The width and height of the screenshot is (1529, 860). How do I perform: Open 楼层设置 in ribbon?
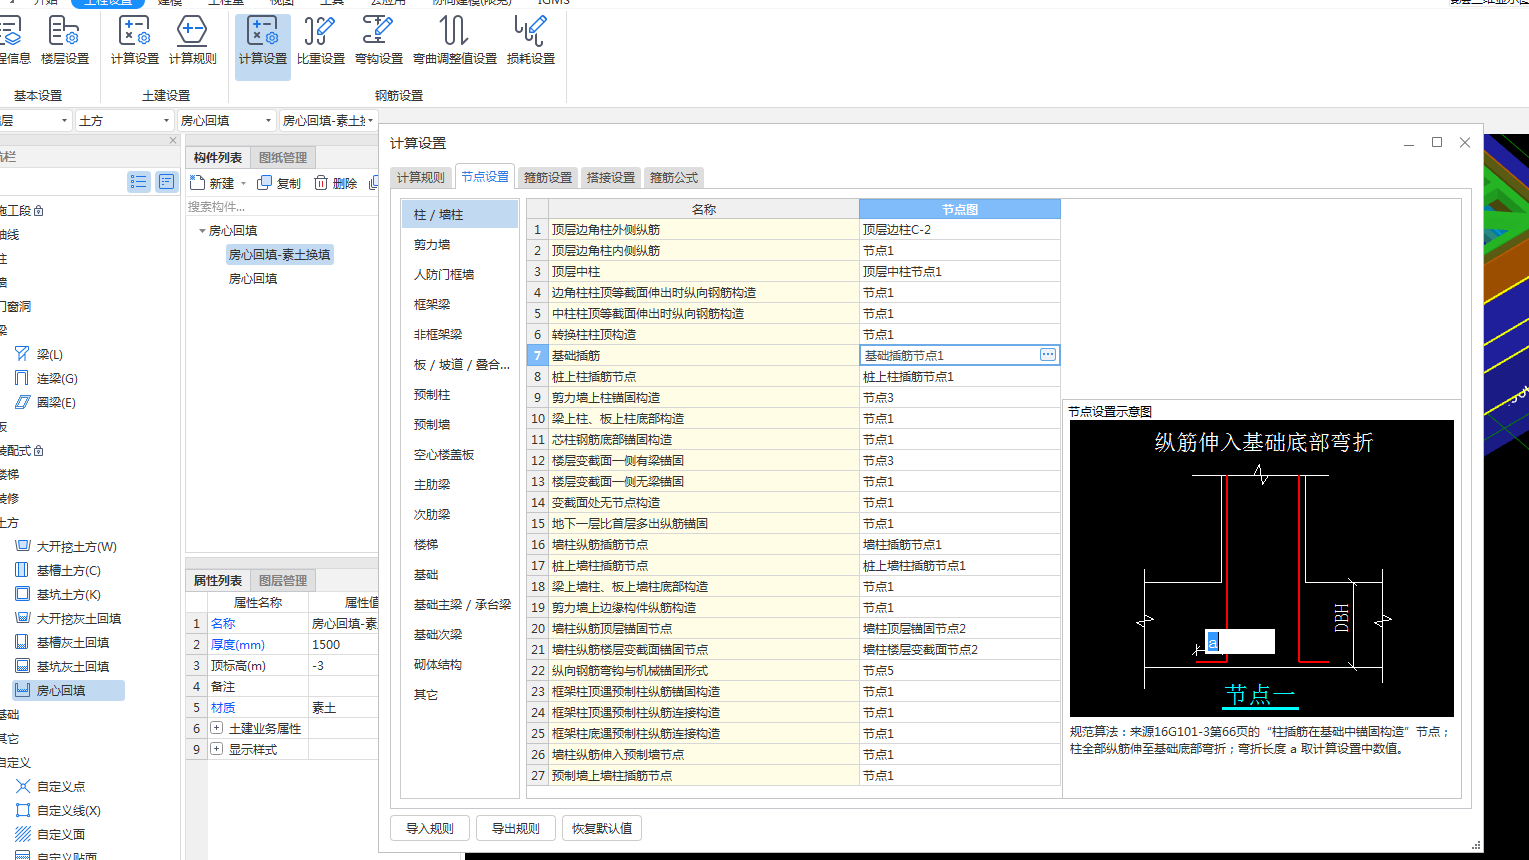pyautogui.click(x=65, y=41)
